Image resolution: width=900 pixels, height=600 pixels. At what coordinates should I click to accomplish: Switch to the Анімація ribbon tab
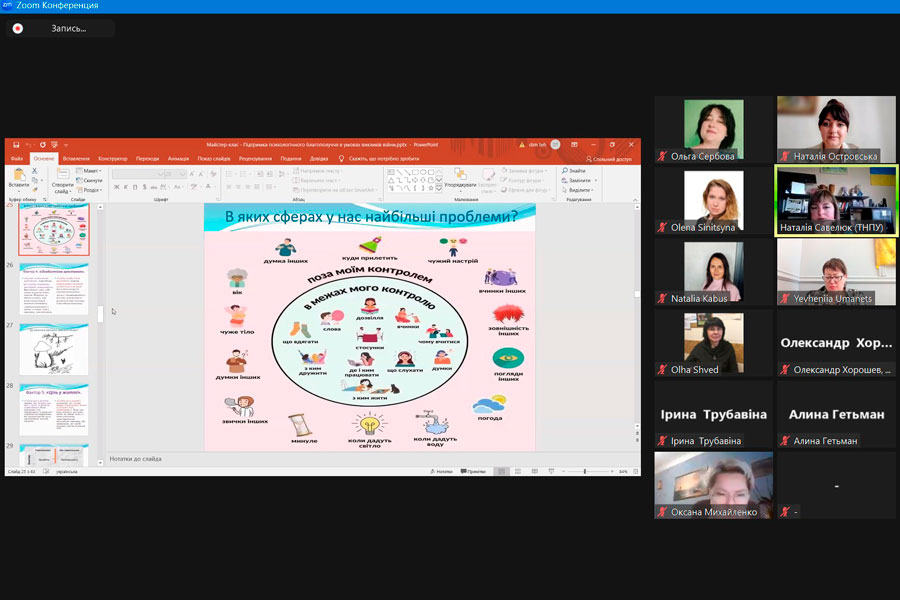coord(178,158)
